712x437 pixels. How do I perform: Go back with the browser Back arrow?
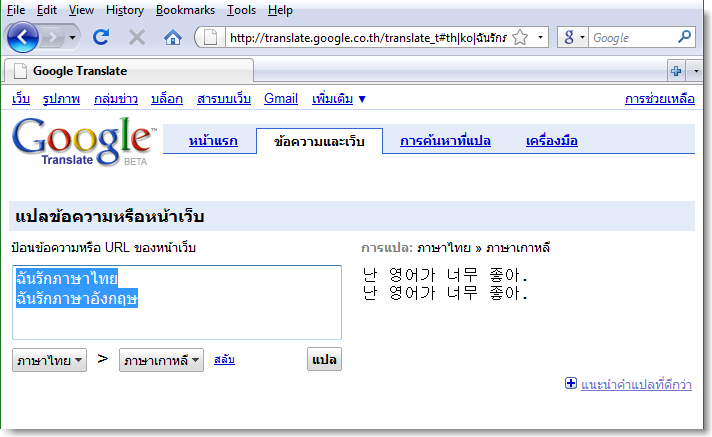pos(22,37)
